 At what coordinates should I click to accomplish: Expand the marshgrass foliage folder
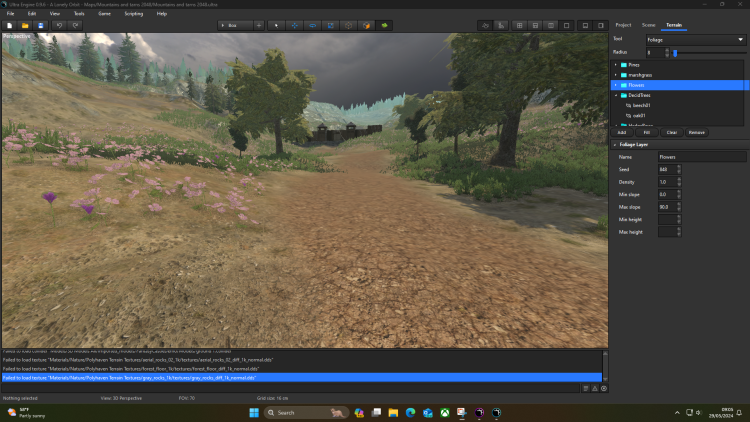click(x=616, y=75)
